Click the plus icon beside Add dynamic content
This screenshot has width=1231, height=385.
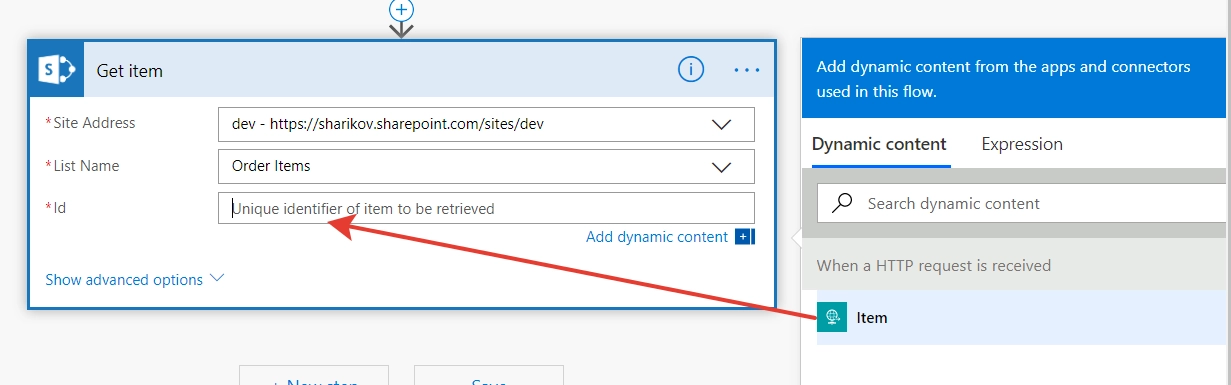[744, 237]
